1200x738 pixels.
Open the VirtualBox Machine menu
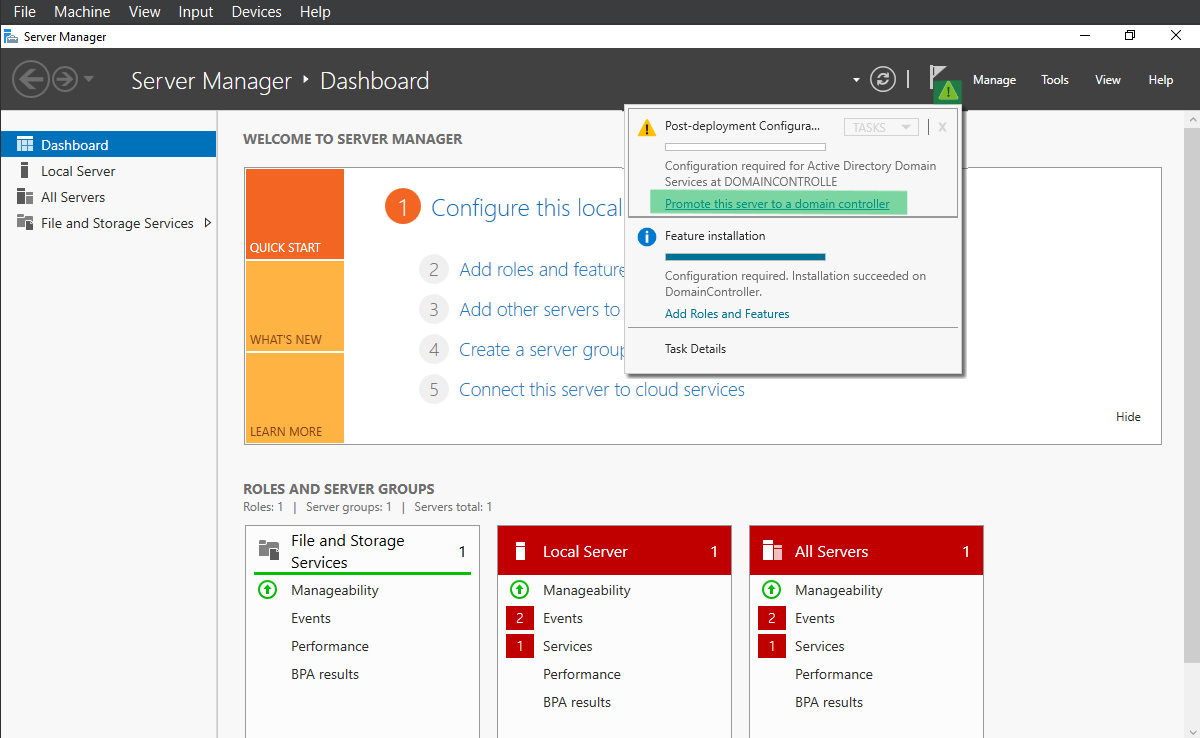pyautogui.click(x=82, y=12)
